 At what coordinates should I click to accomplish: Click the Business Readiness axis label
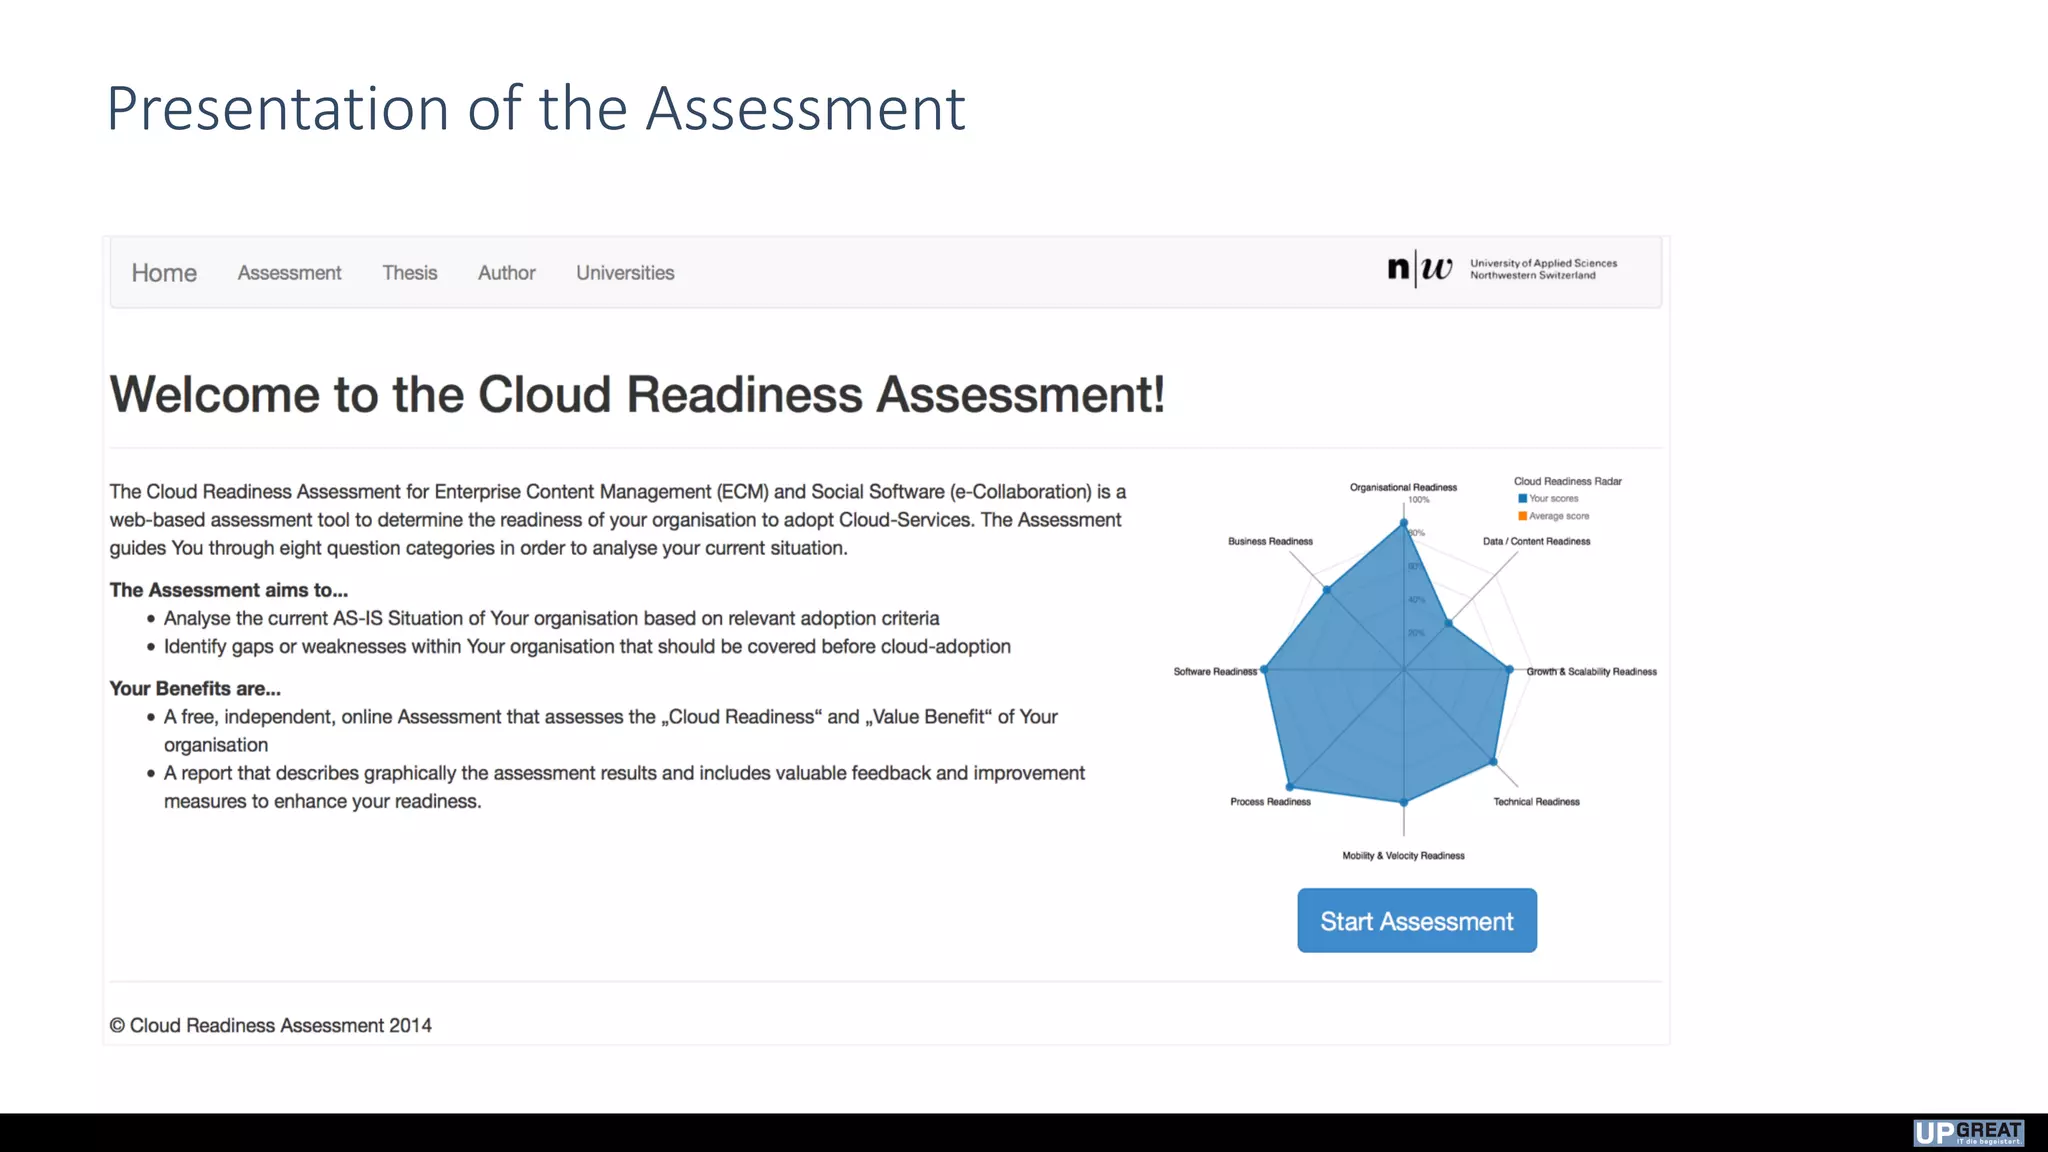tap(1270, 541)
